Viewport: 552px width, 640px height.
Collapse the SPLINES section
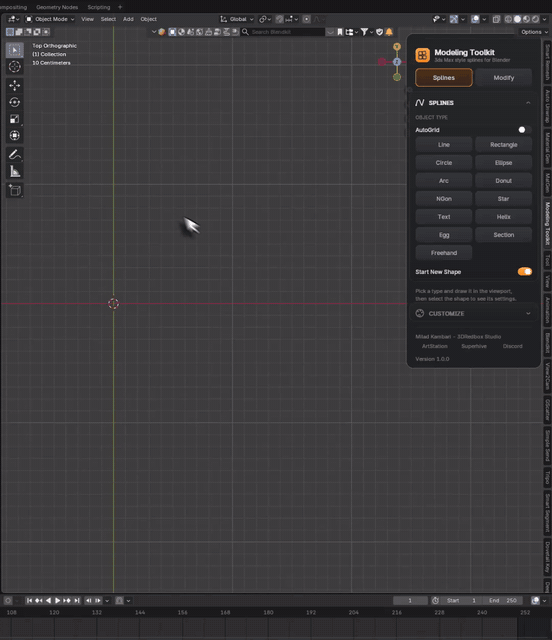(474, 103)
